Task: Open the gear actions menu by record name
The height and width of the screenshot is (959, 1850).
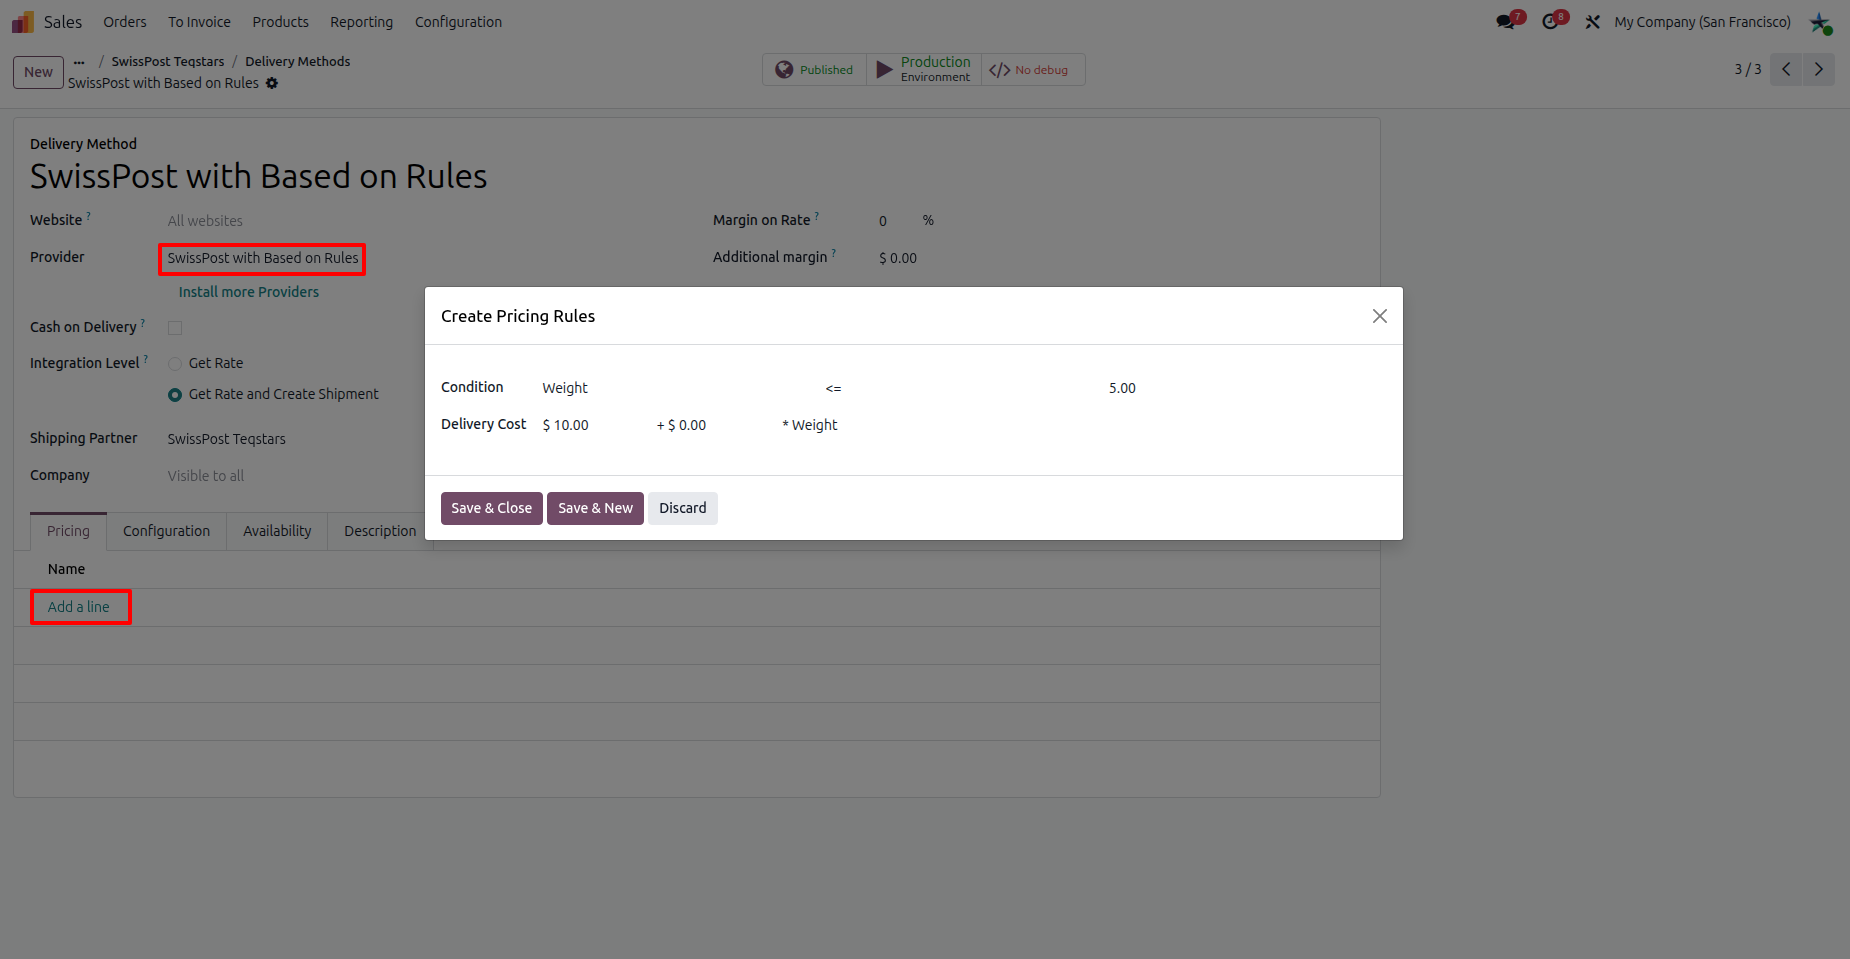Action: pyautogui.click(x=272, y=83)
